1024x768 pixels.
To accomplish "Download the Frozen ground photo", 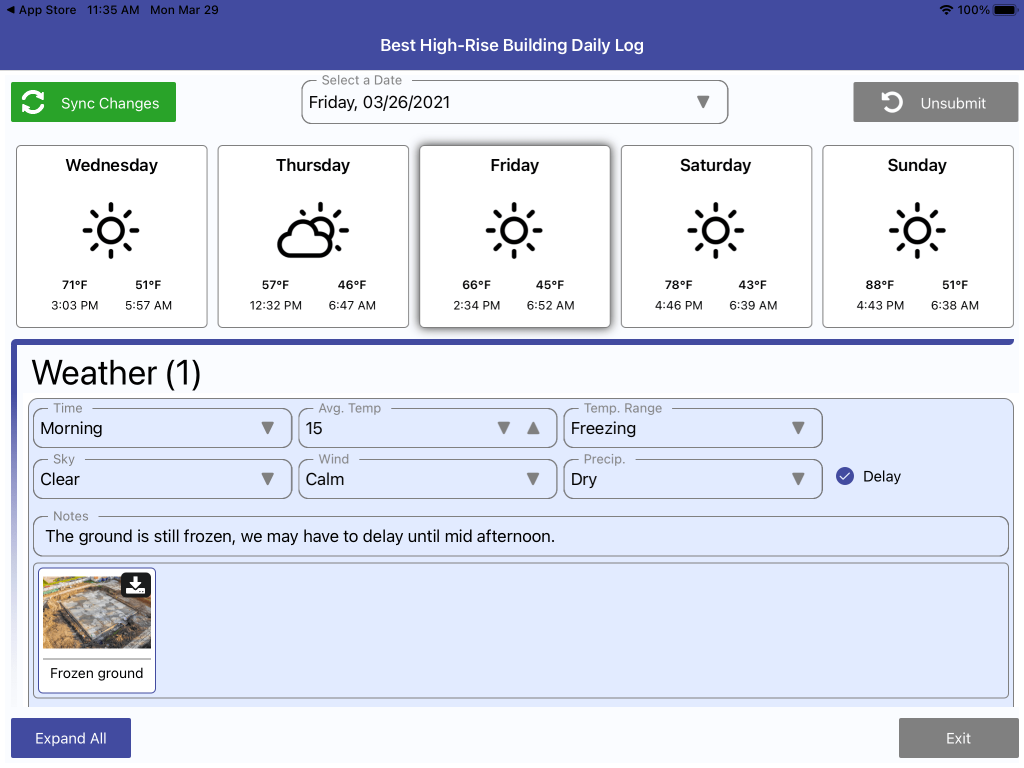I will pos(136,584).
